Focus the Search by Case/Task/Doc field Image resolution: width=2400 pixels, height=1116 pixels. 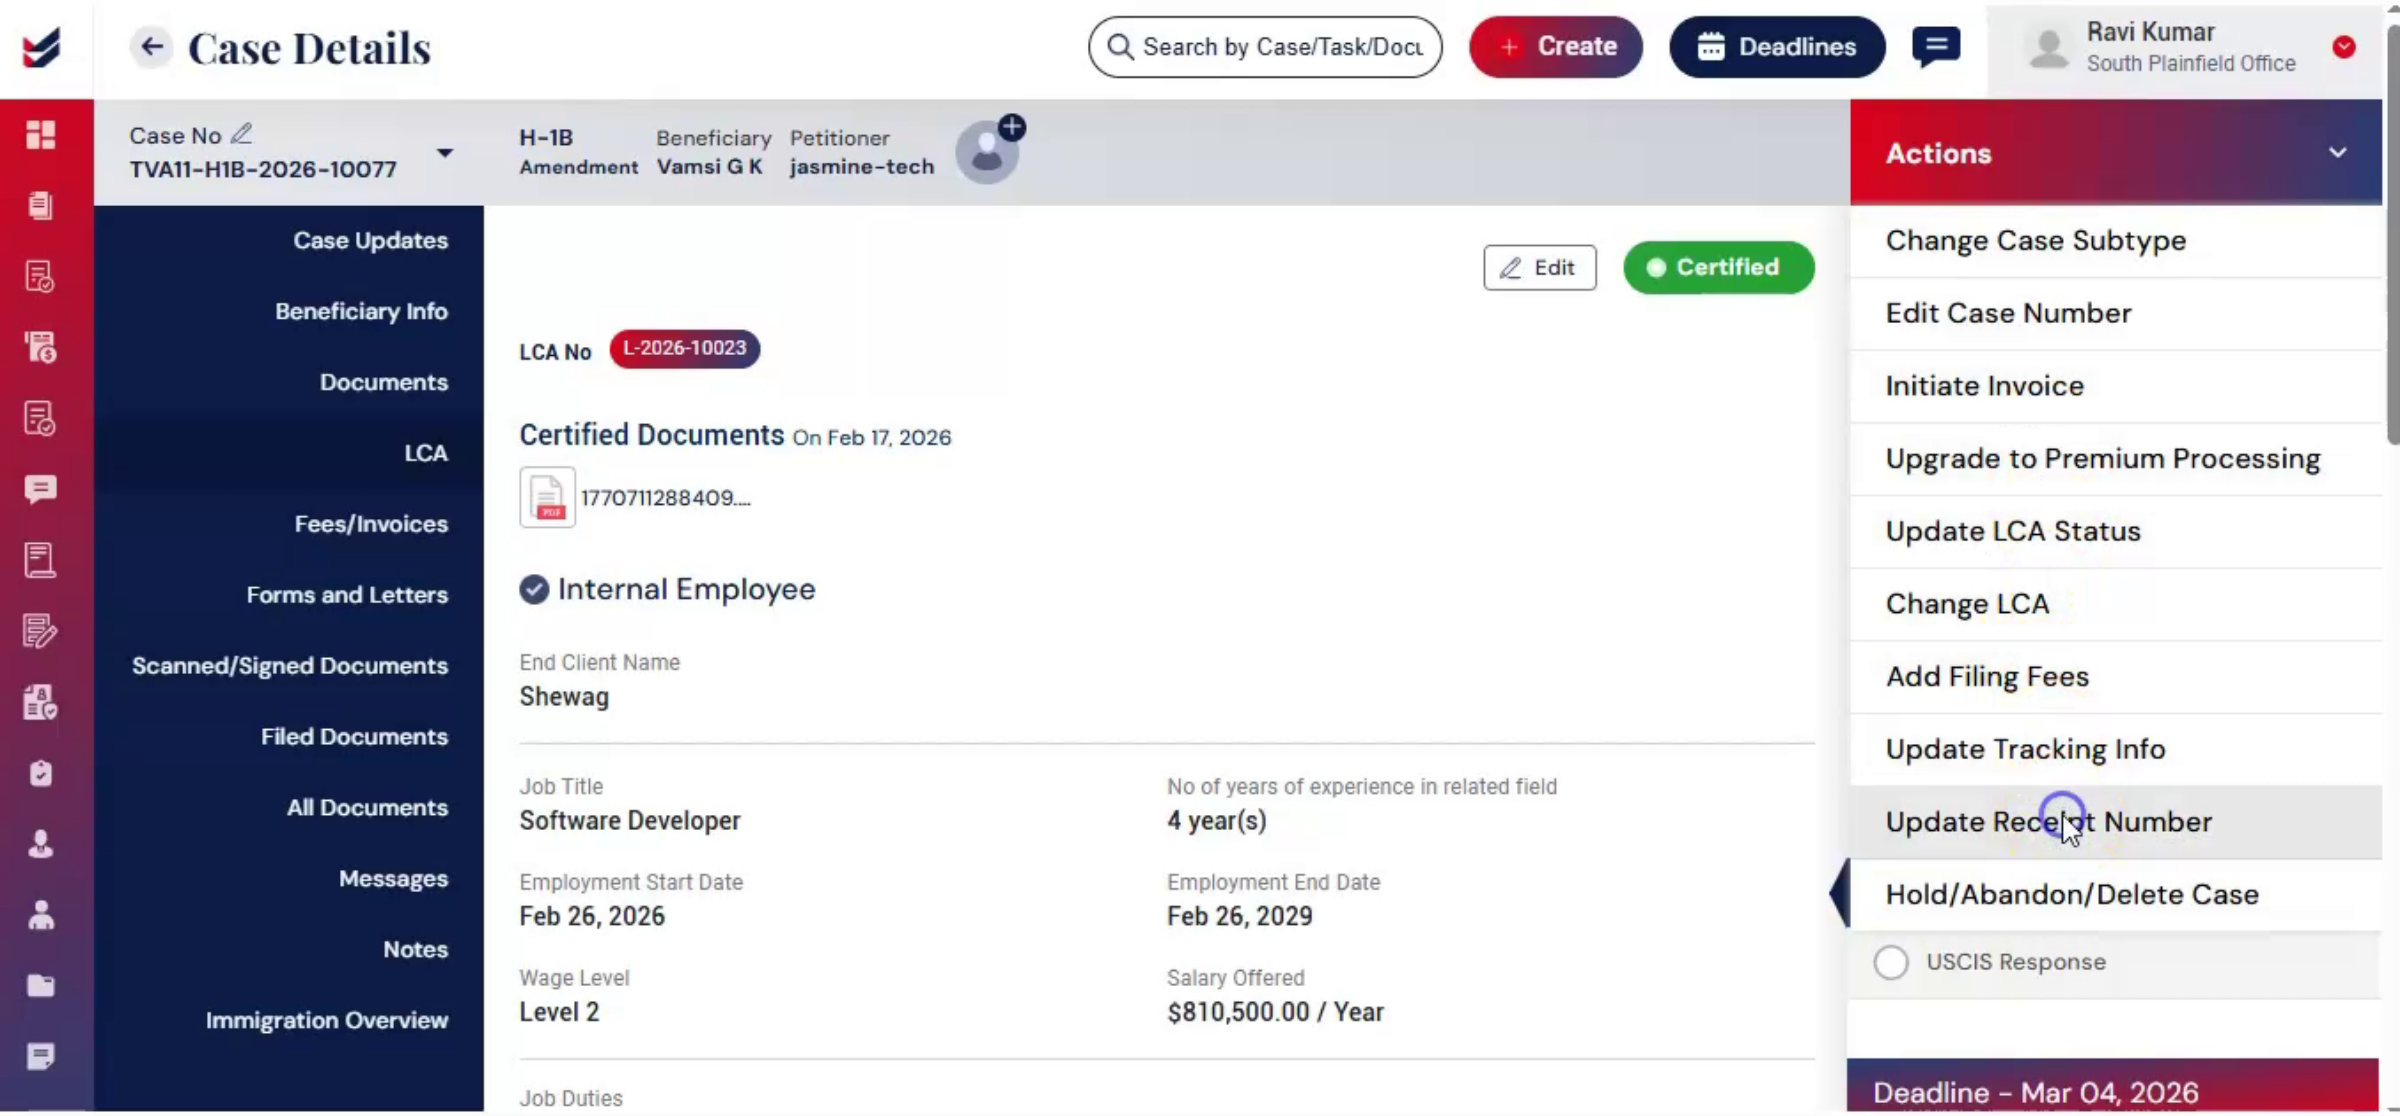(1265, 46)
